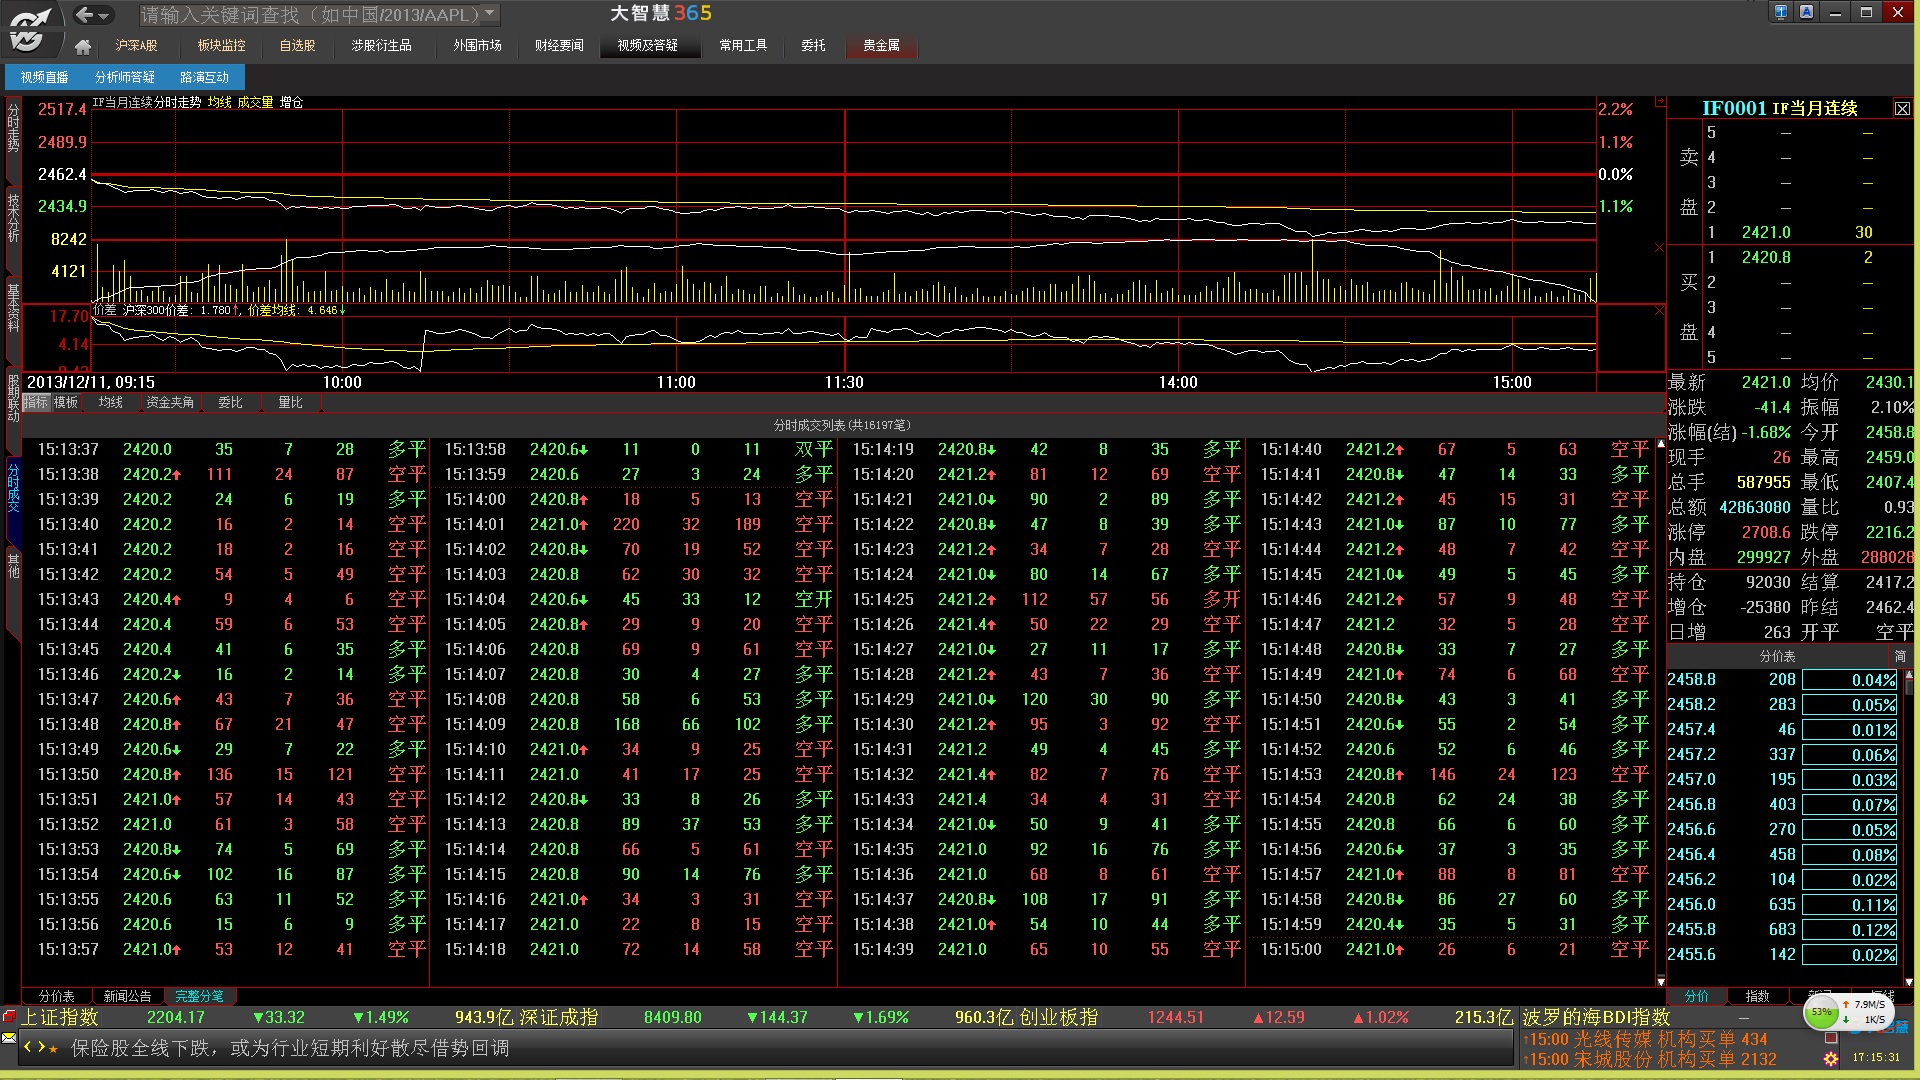Open the 委托 menu
This screenshot has width=1920, height=1080.
pos(813,46)
